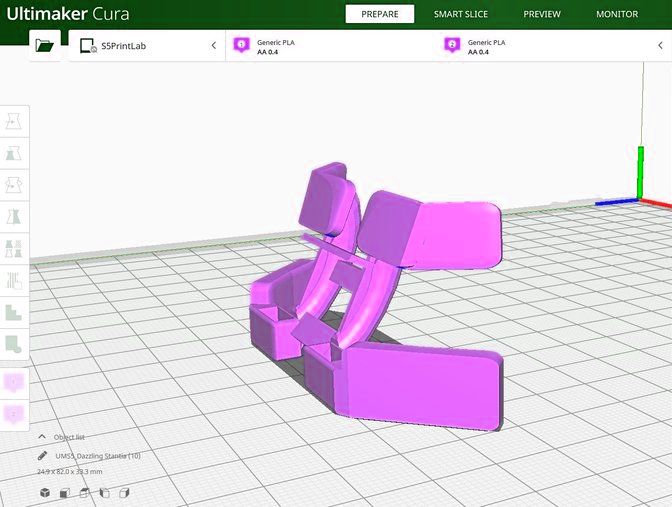Edit job name with pencil icon
The image size is (672, 507).
point(42,456)
